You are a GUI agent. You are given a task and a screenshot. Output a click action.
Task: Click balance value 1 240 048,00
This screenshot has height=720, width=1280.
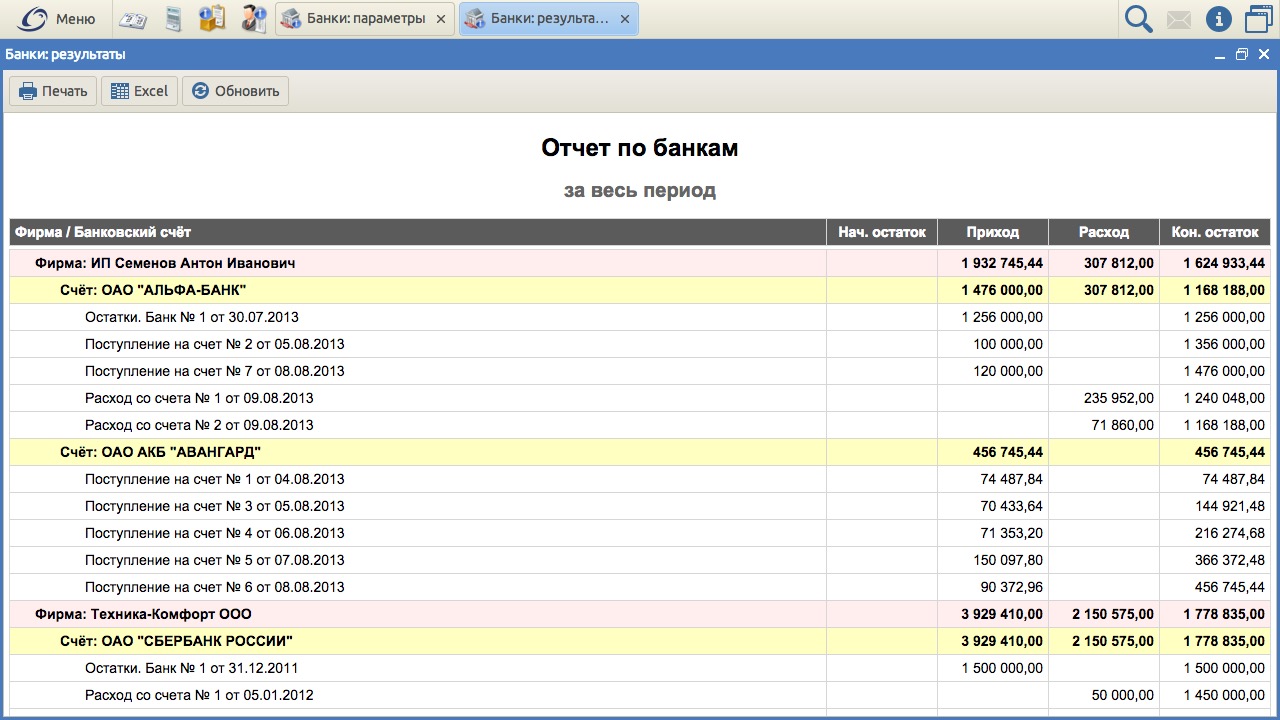1224,398
